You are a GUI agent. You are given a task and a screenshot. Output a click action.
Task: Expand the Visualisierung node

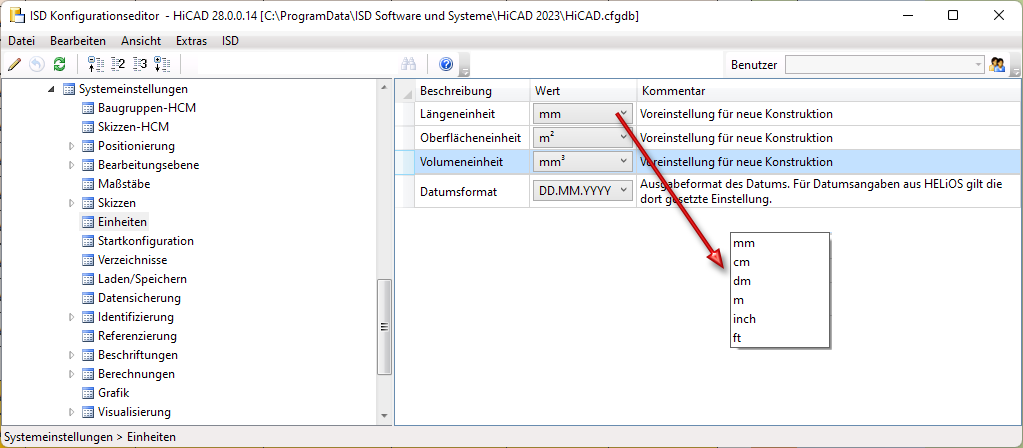72,412
